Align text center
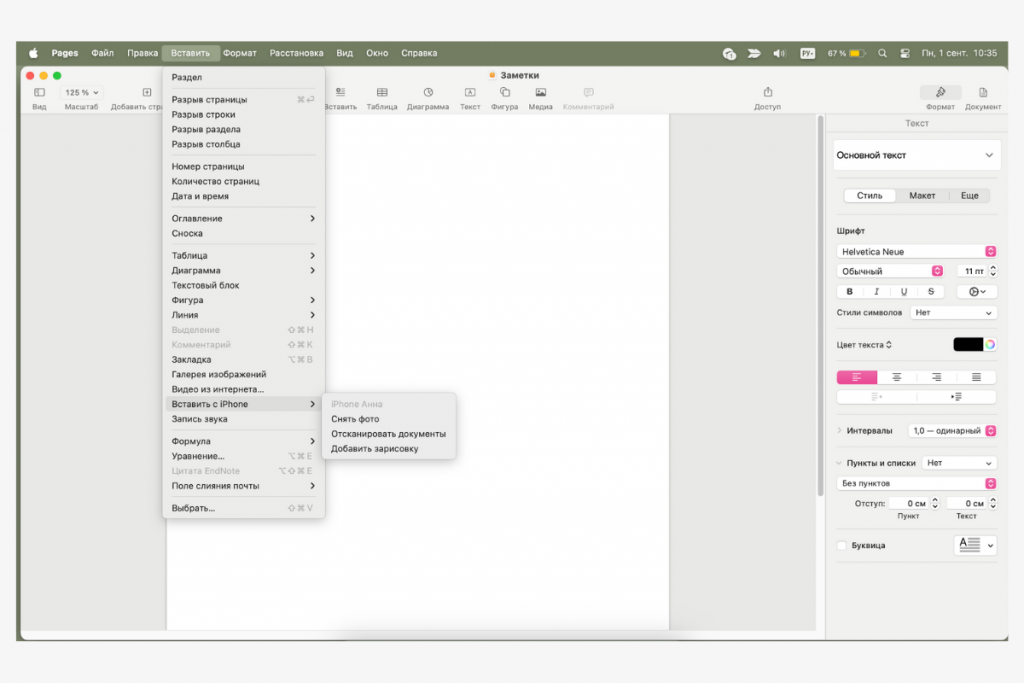This screenshot has width=1024, height=683. pos(897,377)
